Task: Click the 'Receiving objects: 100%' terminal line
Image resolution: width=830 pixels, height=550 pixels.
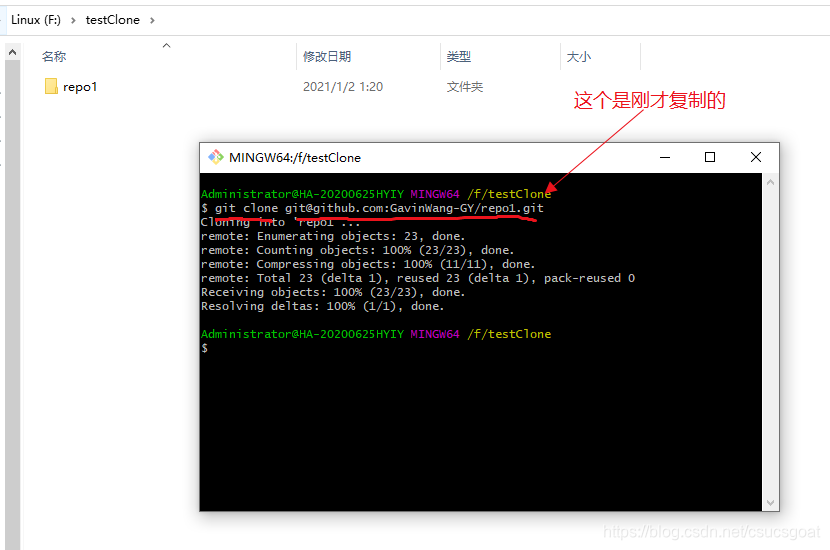Action: [x=333, y=292]
